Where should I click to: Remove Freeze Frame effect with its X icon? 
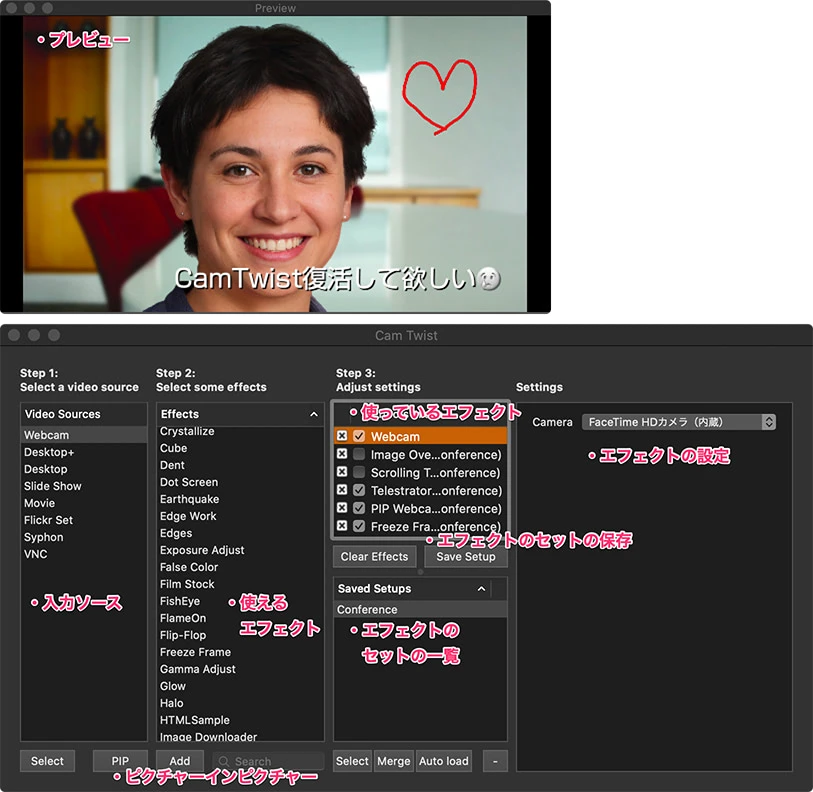(342, 526)
